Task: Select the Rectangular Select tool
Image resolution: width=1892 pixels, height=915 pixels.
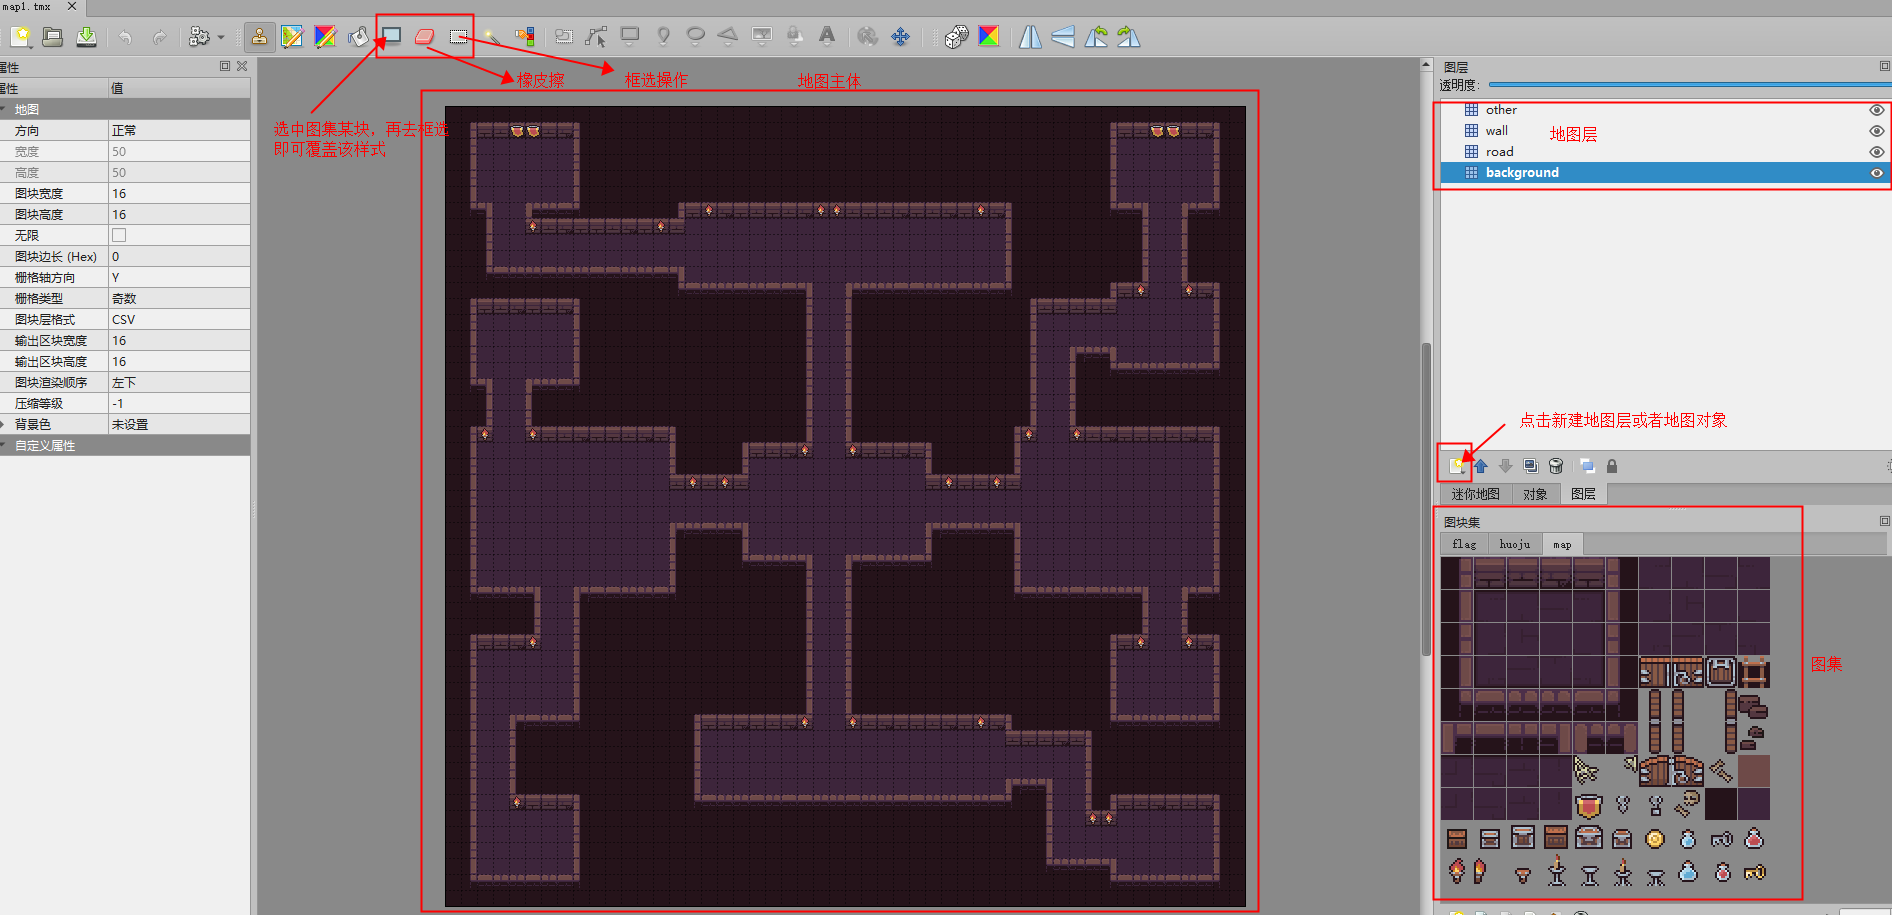Action: click(459, 38)
